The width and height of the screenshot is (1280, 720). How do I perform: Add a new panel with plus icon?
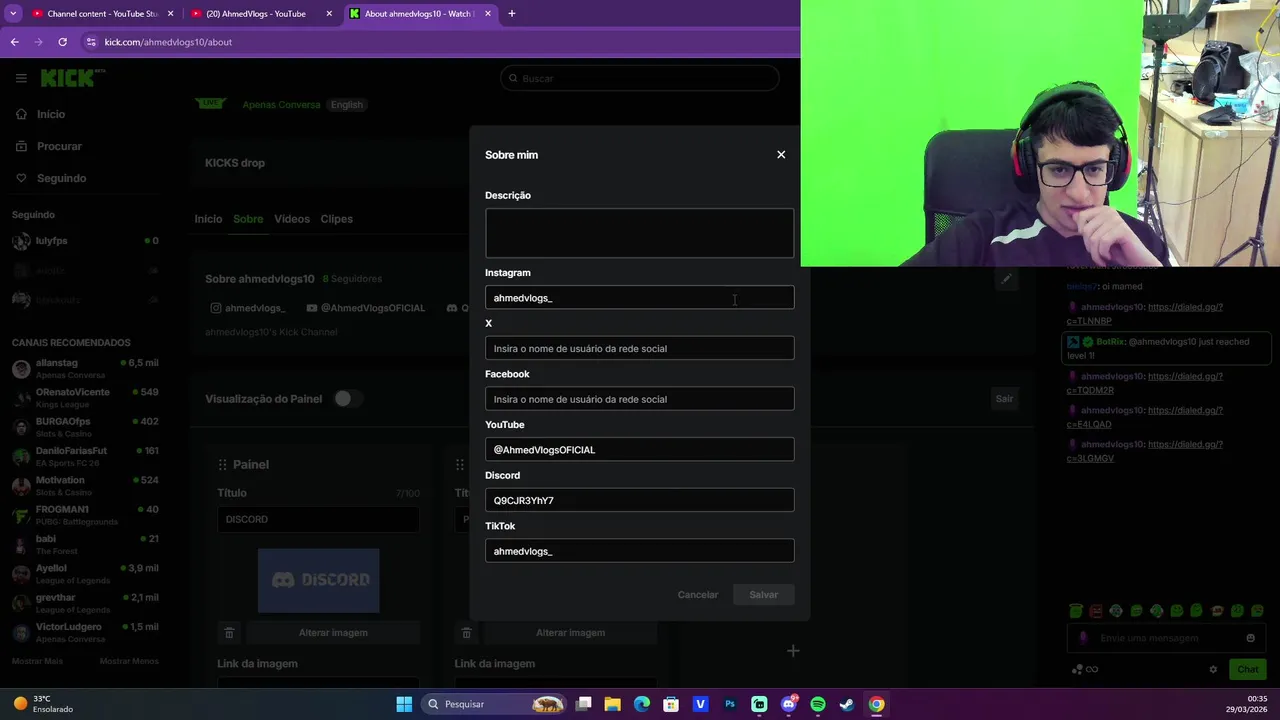pyautogui.click(x=793, y=651)
